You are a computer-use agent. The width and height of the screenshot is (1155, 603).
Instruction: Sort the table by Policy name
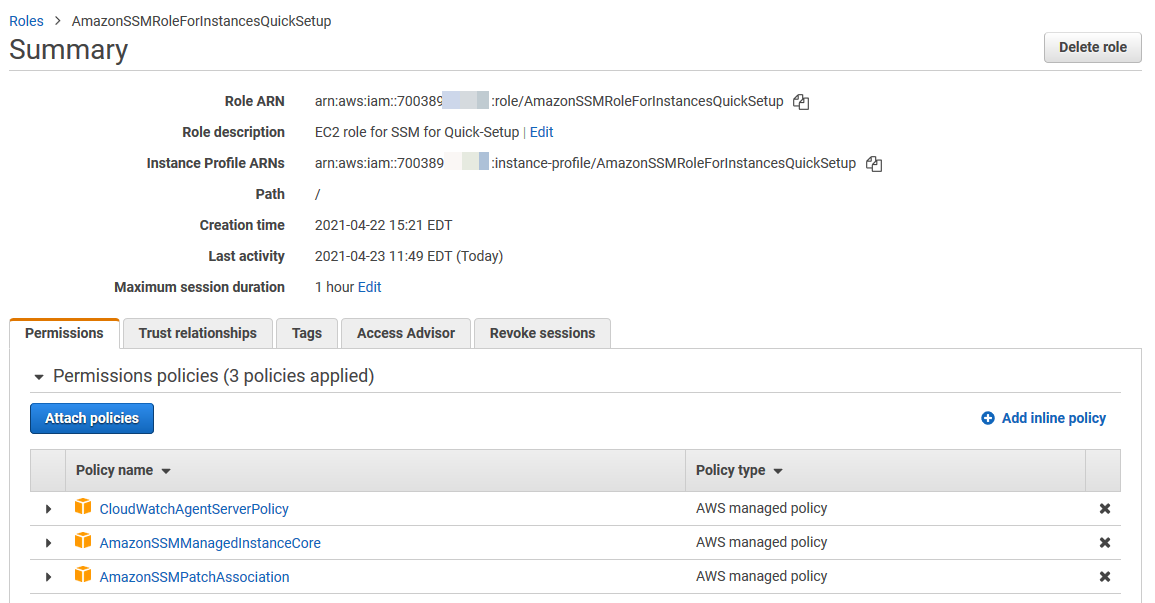pos(123,470)
